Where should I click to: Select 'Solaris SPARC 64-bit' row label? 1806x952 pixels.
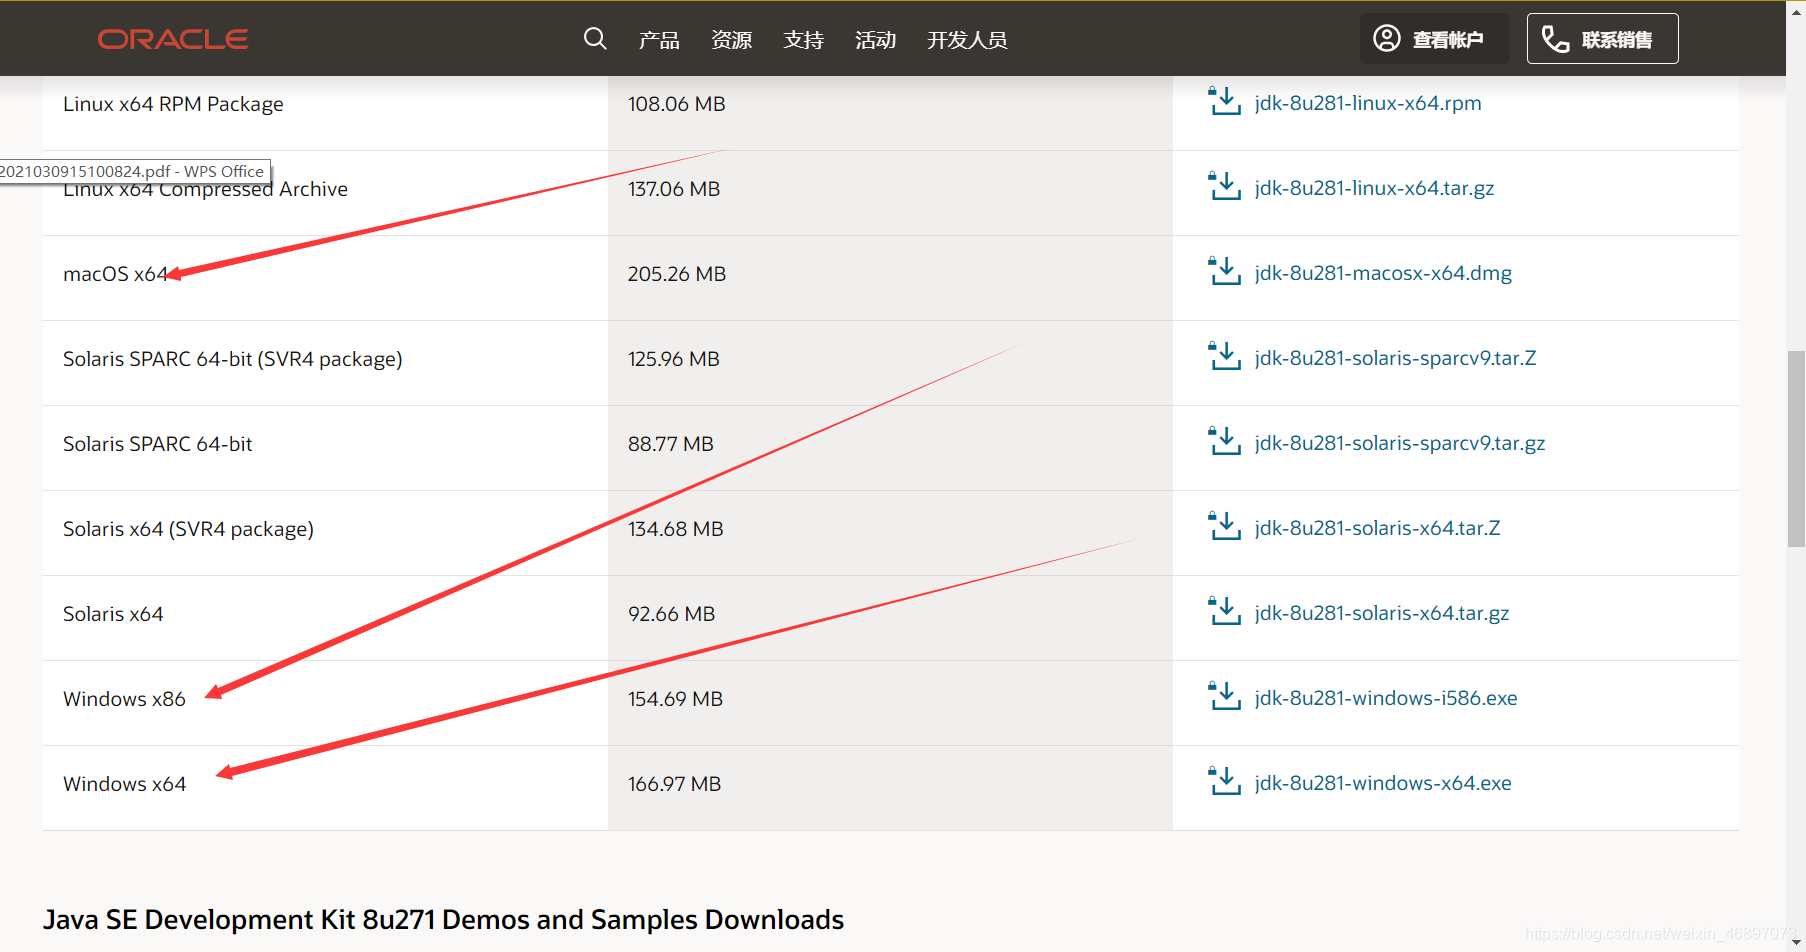click(x=157, y=444)
